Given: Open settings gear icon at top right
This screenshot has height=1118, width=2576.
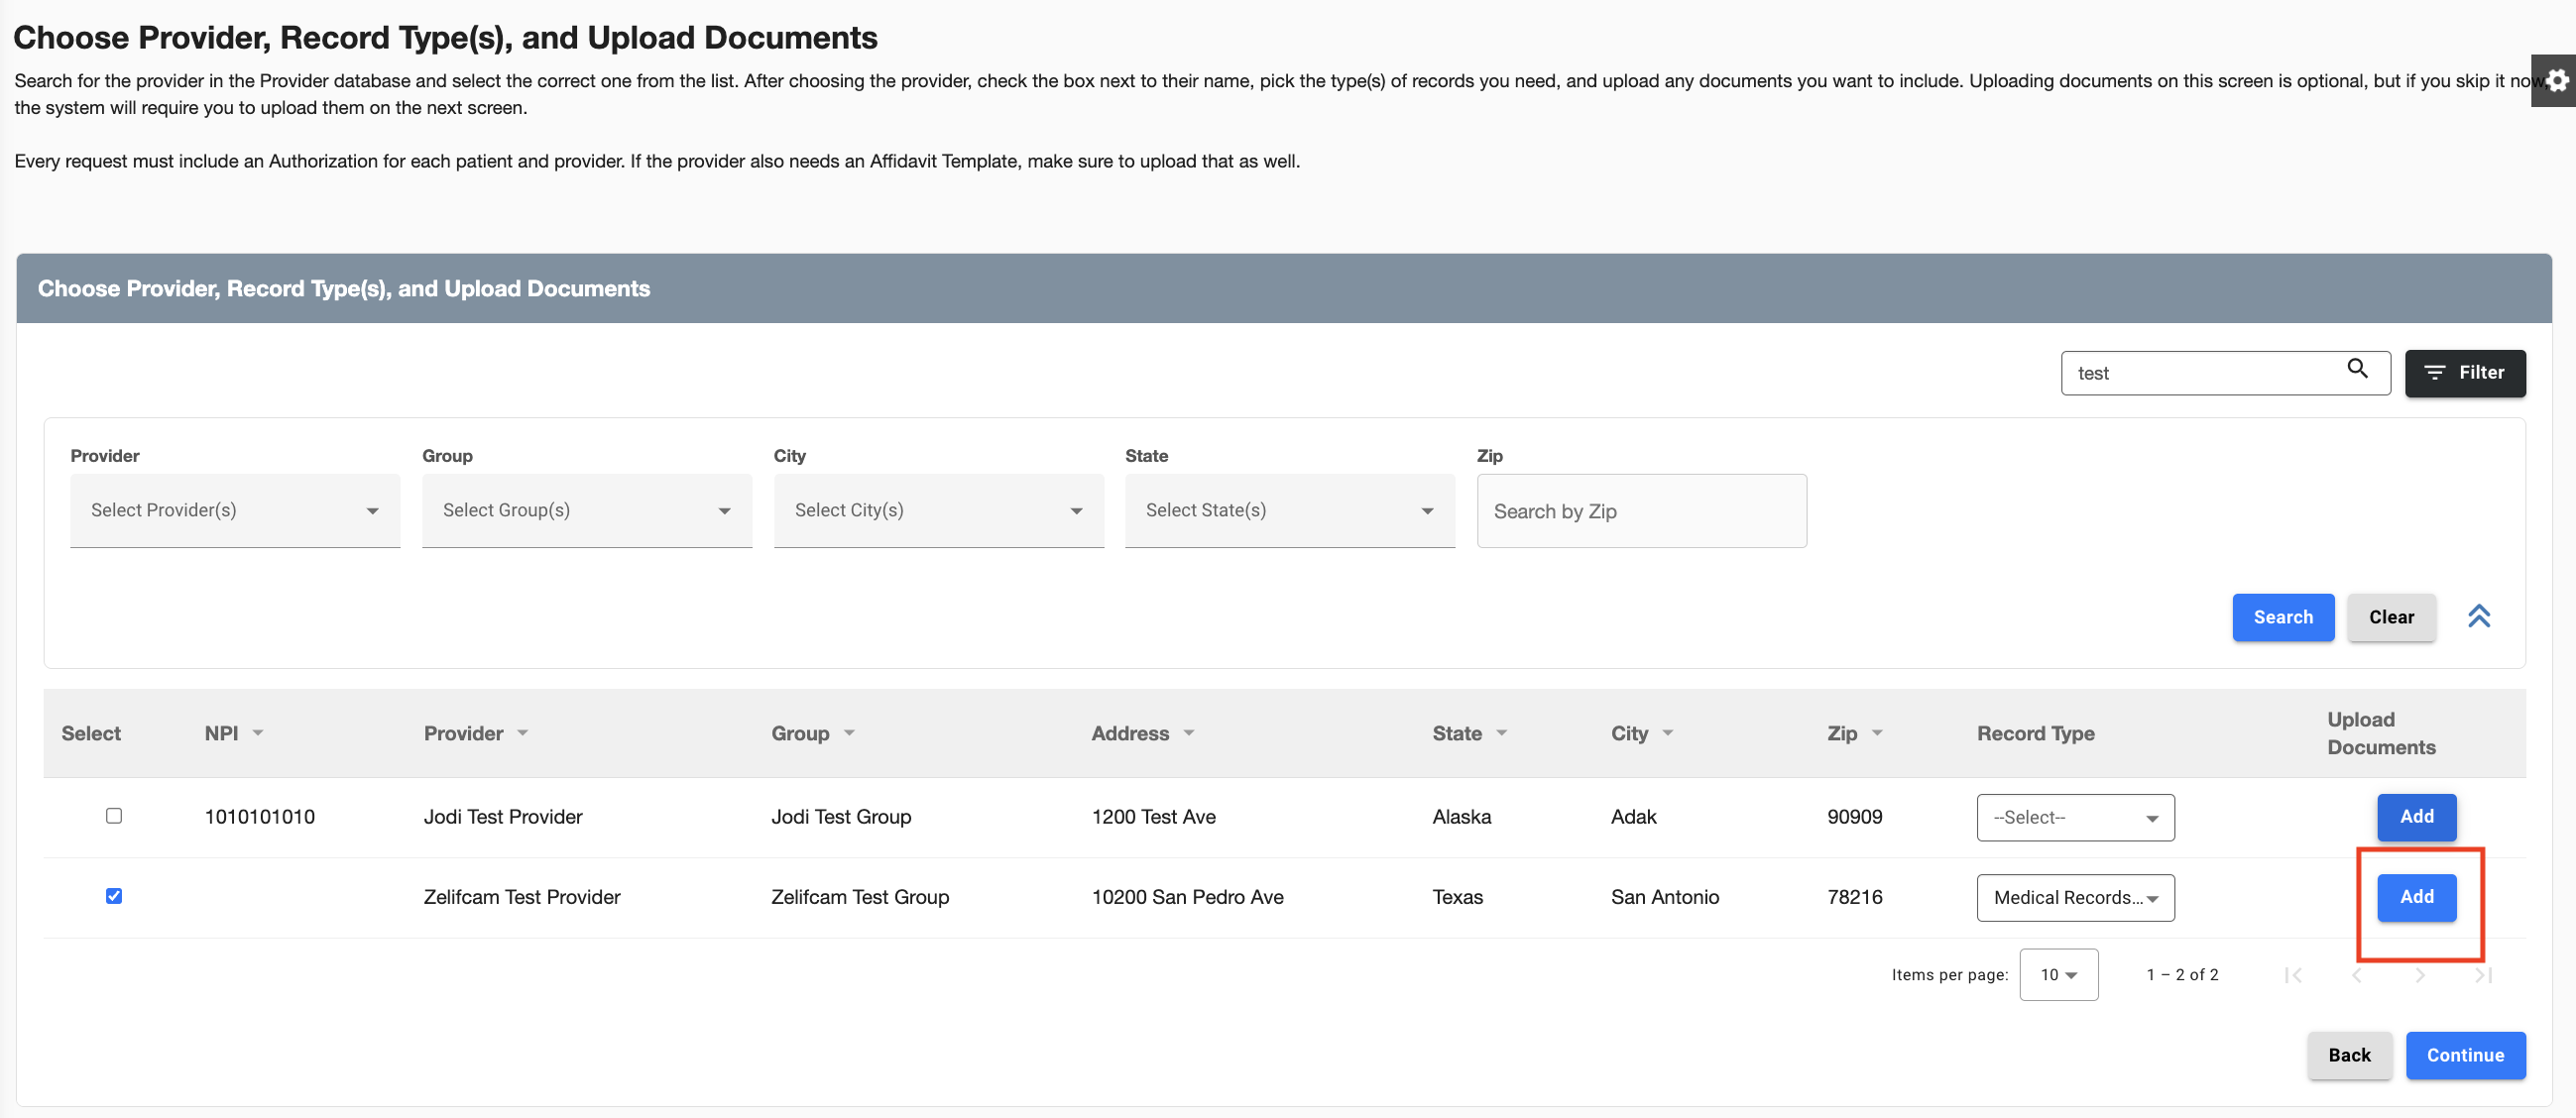Looking at the screenshot, I should (x=2557, y=81).
